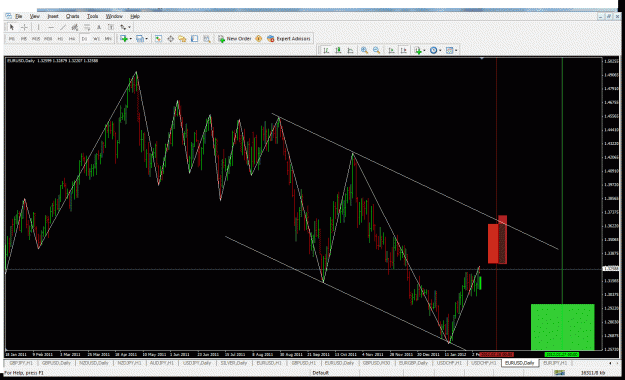Click the Arrows drawing tool icon
The width and height of the screenshot is (625, 380).
click(123, 28)
